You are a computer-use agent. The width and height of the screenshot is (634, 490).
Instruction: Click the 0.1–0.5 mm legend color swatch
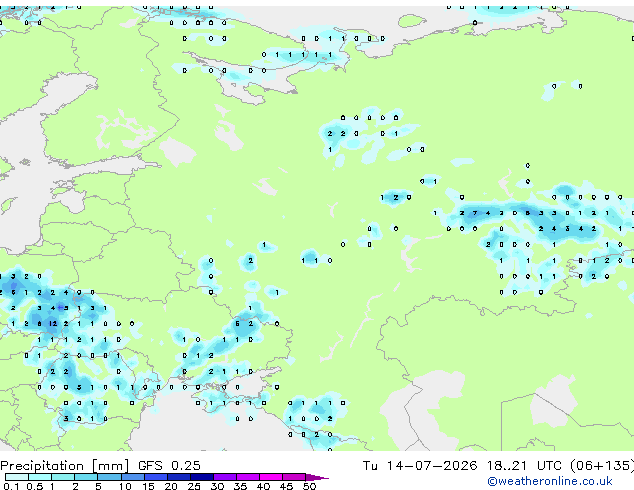click(x=17, y=477)
